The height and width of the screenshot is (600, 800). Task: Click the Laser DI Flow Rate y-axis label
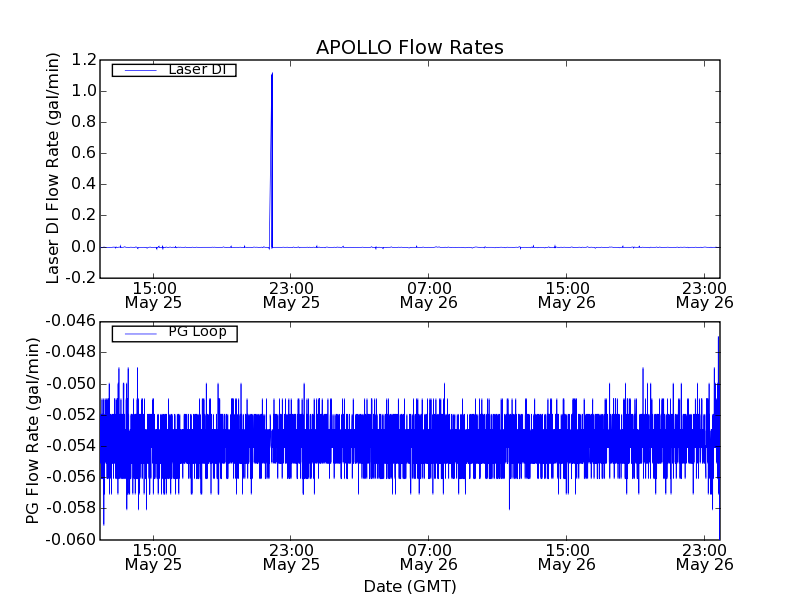pos(54,168)
